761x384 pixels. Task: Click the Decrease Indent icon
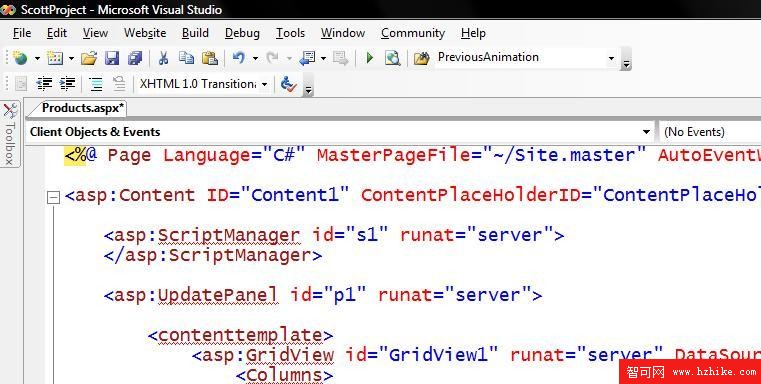(x=44, y=84)
